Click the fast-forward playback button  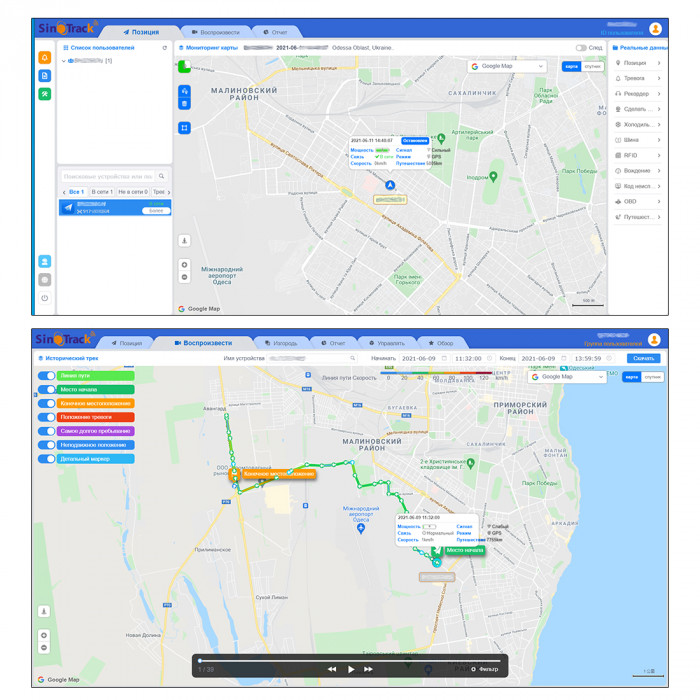pos(368,669)
